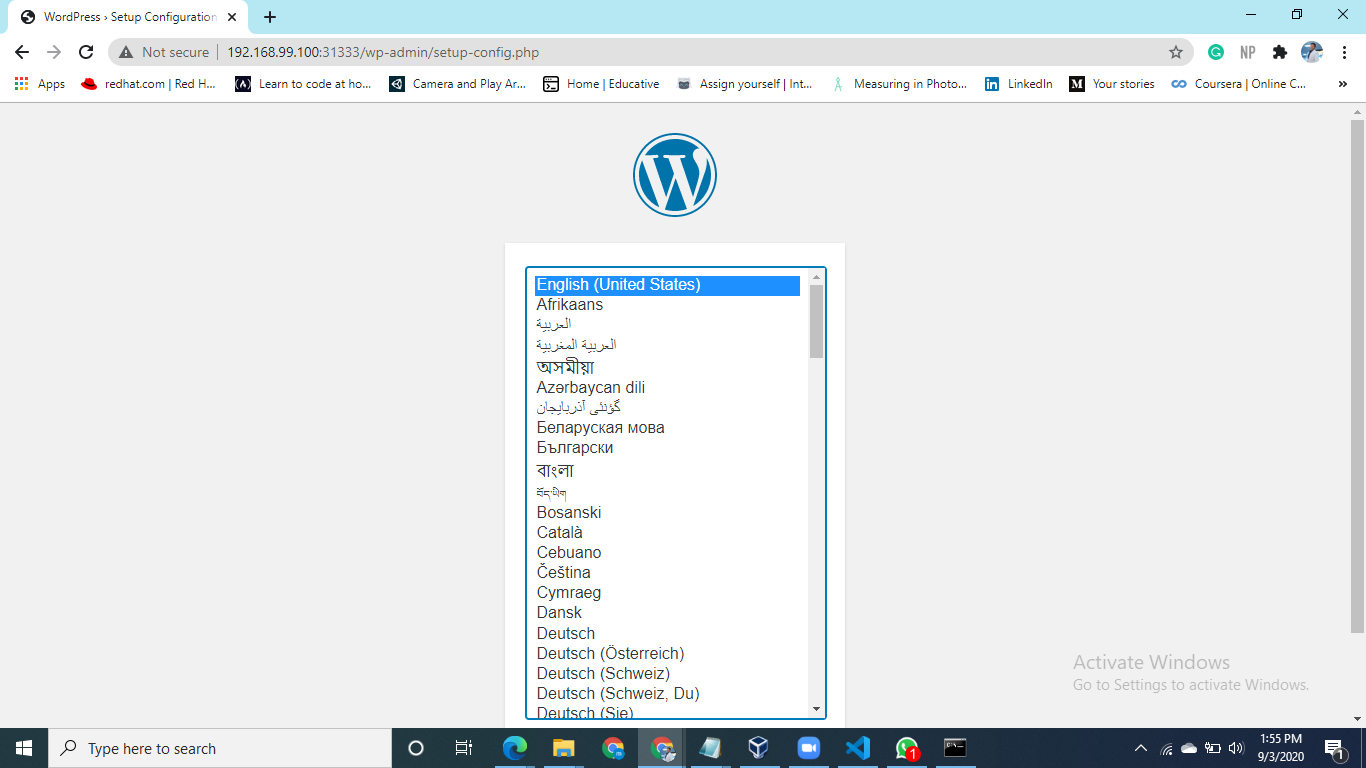The height and width of the screenshot is (768, 1366).
Task: Open Home | Educative bookmark
Action: pos(601,84)
